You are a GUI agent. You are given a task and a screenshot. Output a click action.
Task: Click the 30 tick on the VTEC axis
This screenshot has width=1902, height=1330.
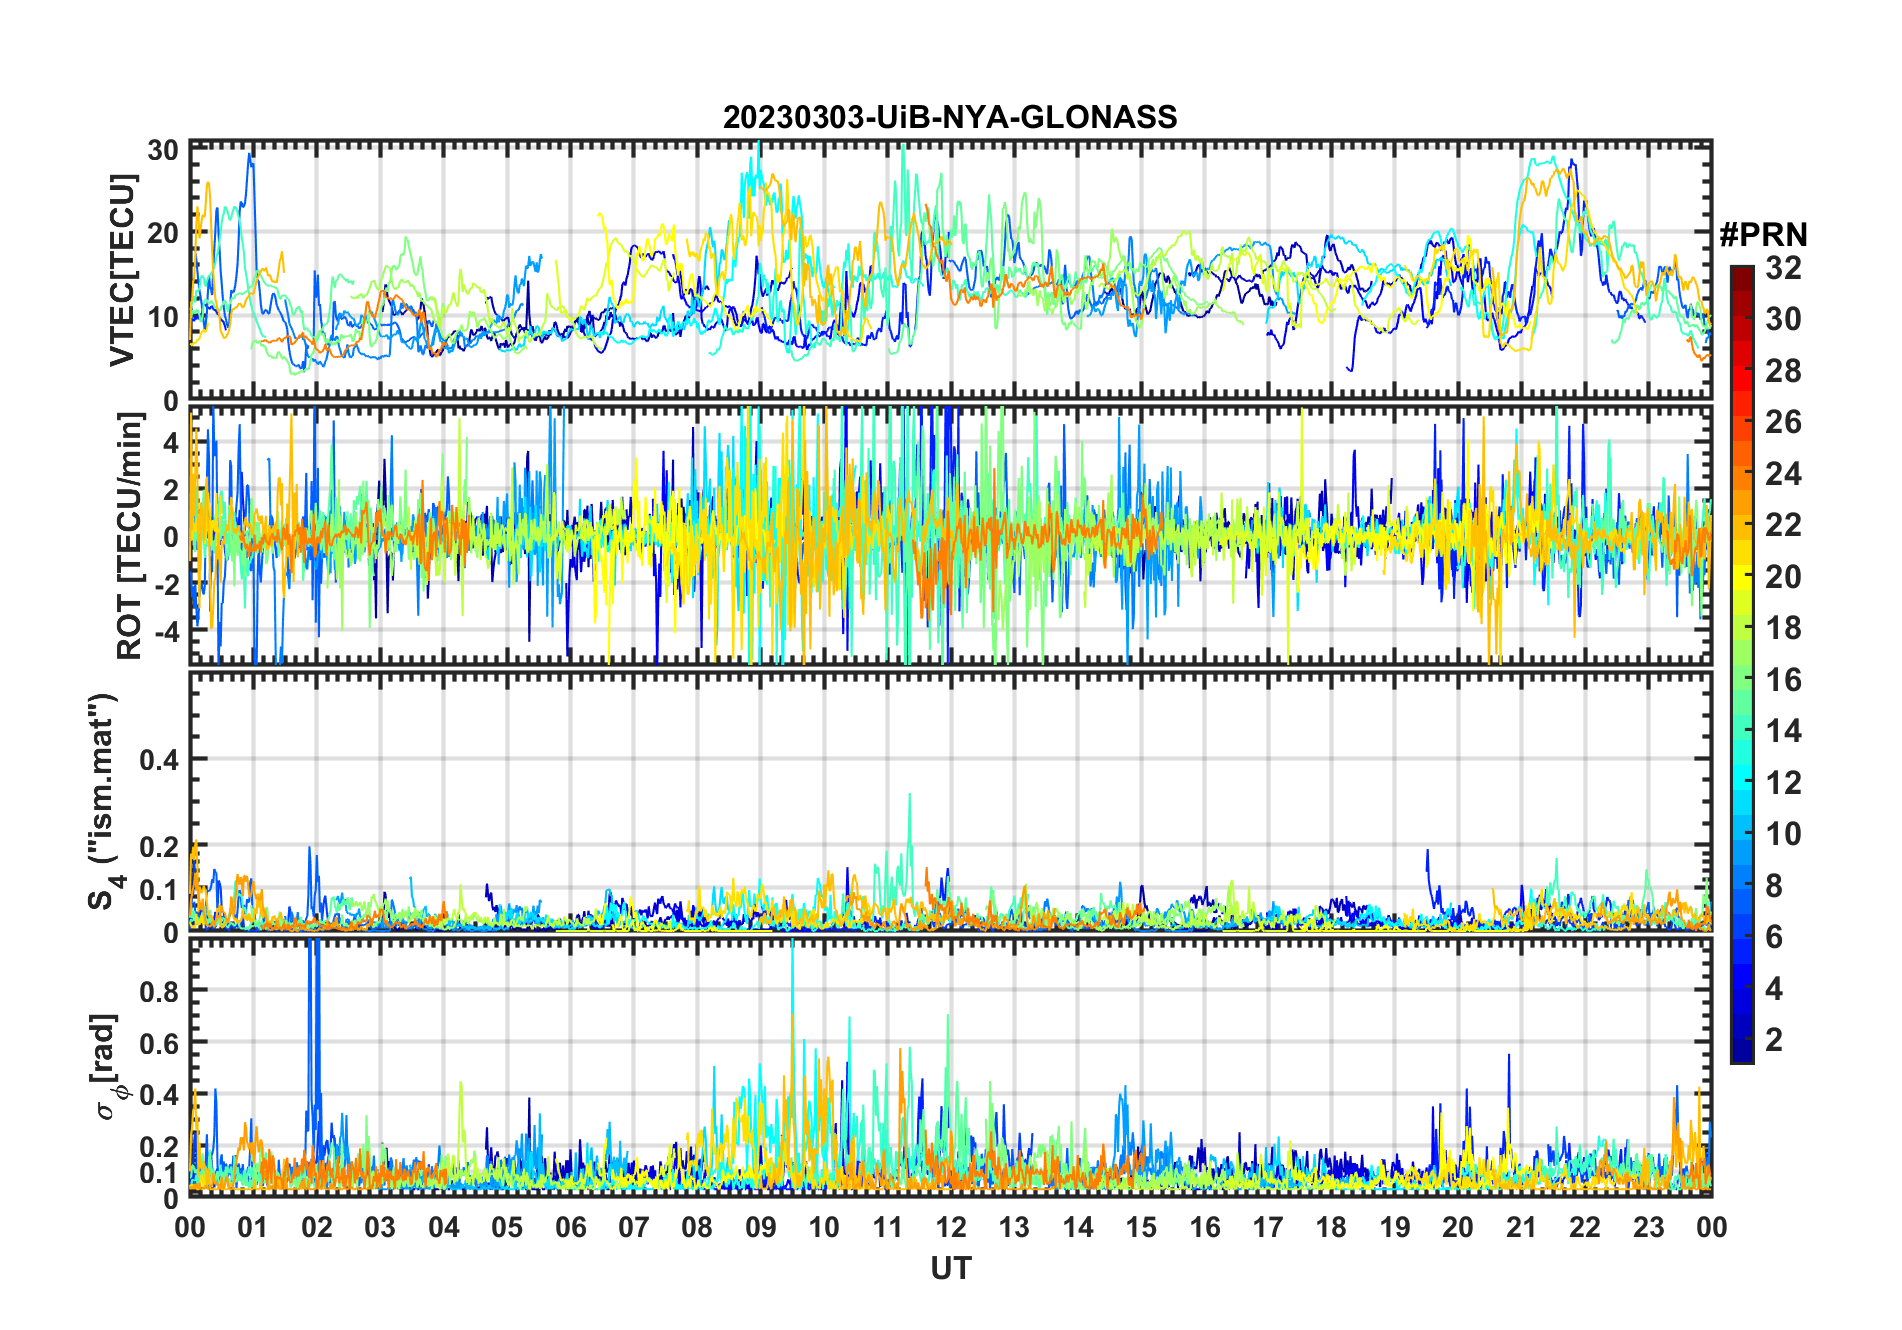click(x=163, y=150)
